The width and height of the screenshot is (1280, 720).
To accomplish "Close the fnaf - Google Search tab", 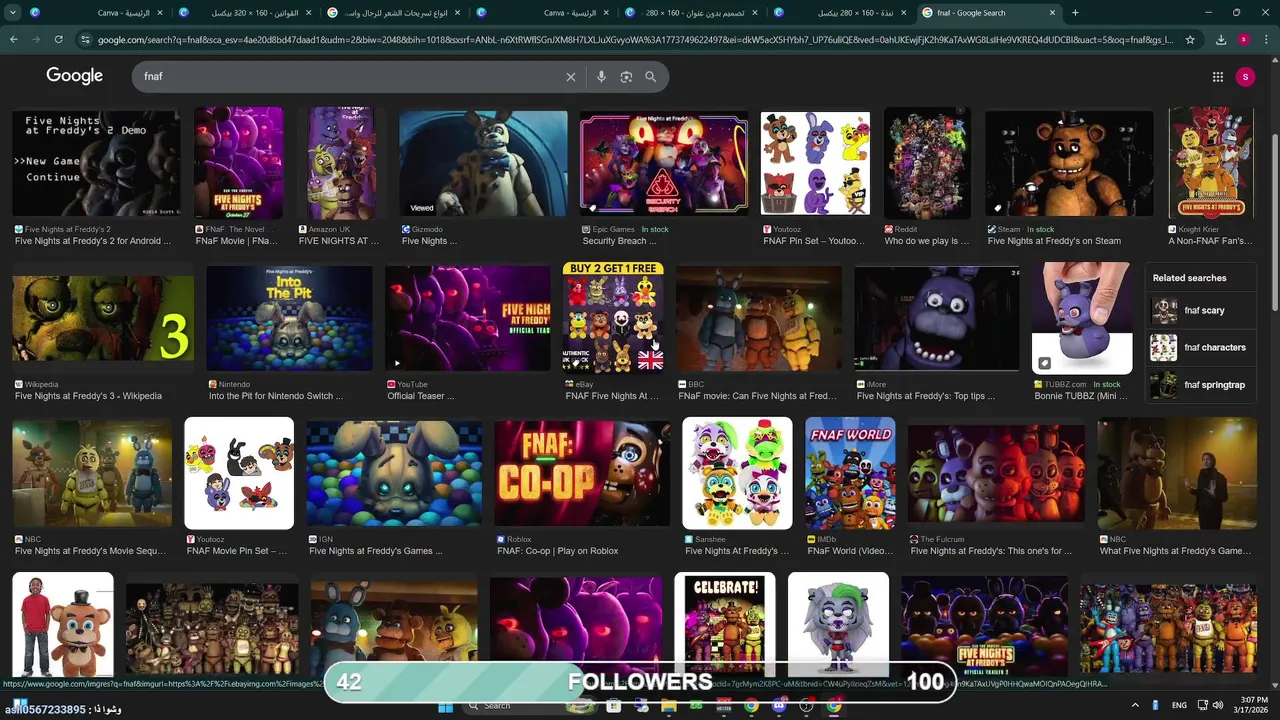I will coord(1052,13).
